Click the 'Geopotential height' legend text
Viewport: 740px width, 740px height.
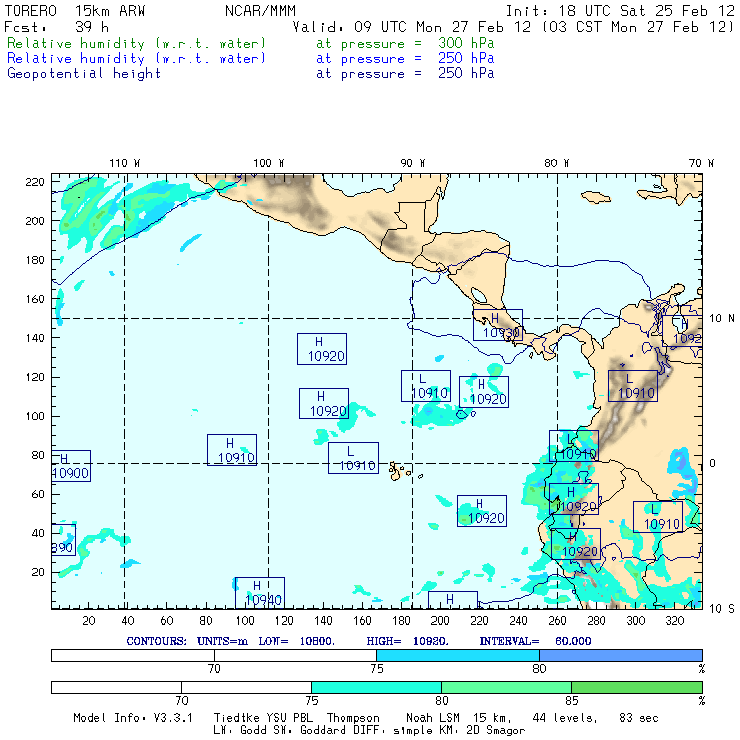pyautogui.click(x=84, y=74)
